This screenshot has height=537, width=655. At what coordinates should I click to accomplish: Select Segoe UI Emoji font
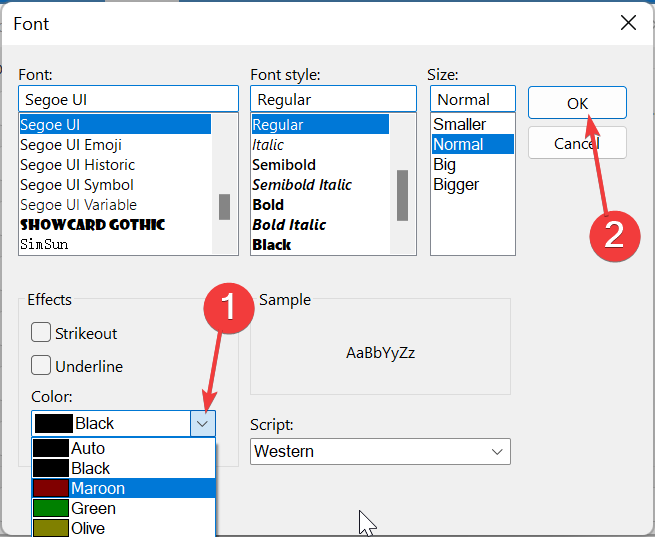(x=115, y=145)
